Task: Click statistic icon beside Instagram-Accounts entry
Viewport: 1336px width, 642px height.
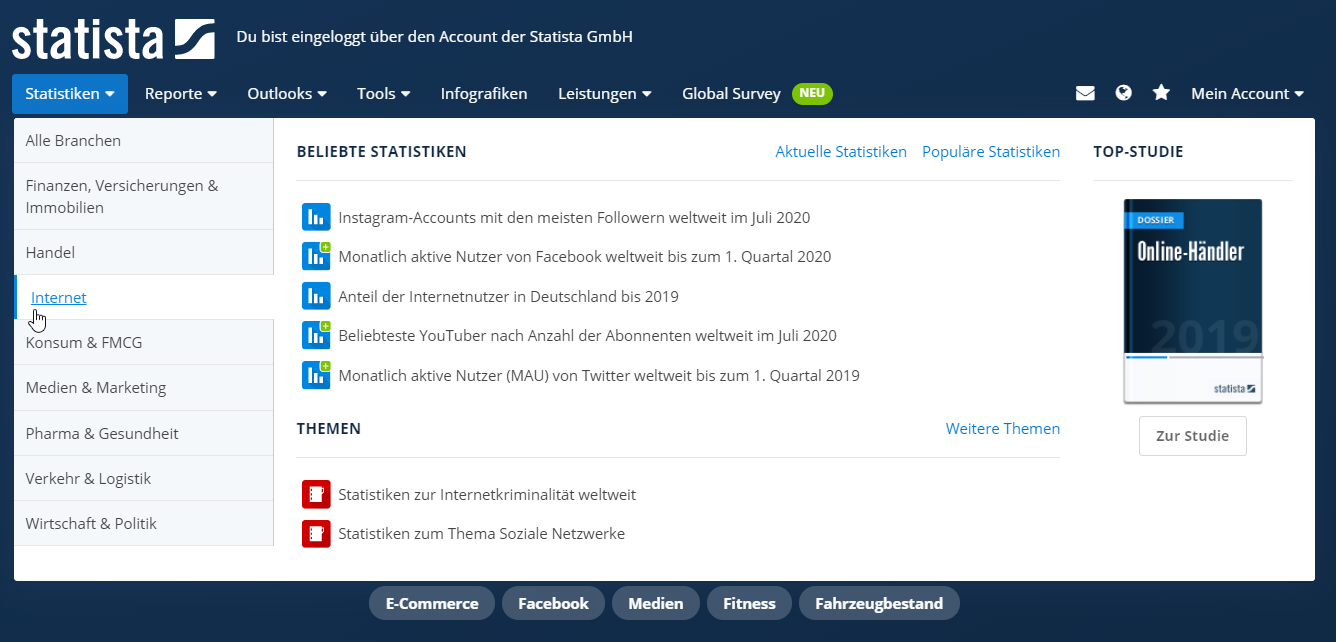Action: (x=316, y=216)
